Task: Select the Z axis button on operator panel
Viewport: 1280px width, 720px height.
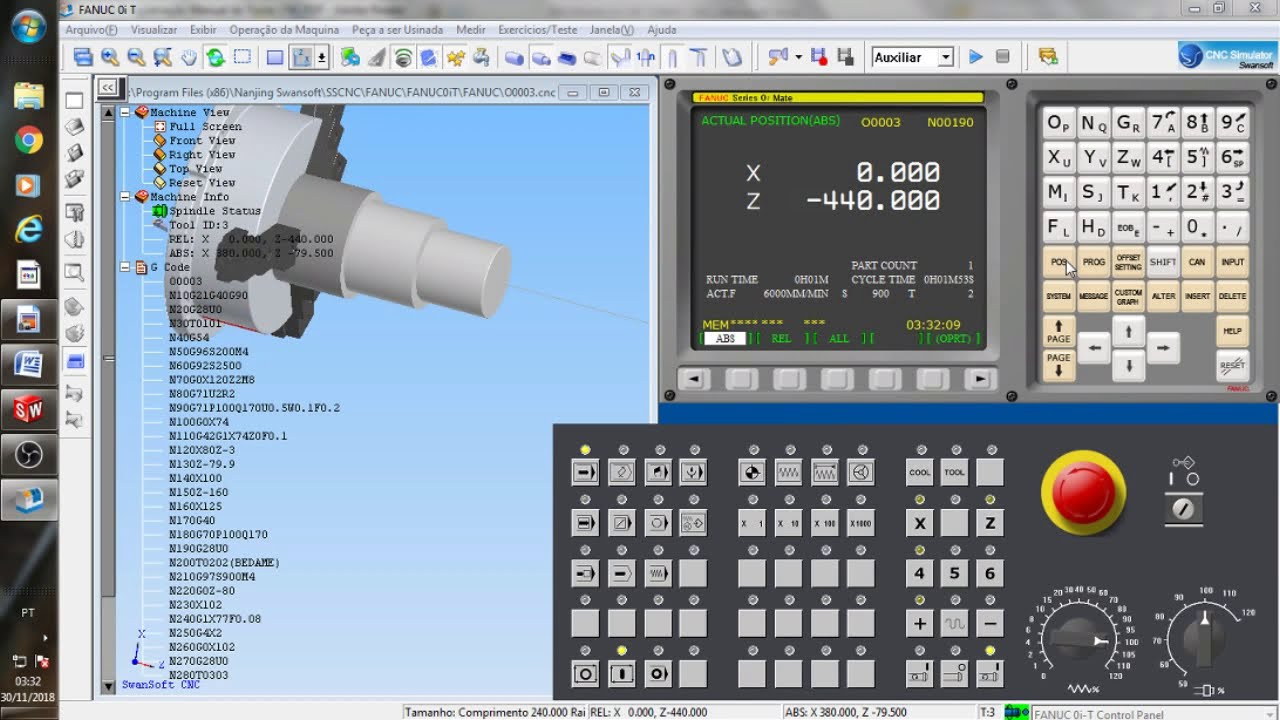Action: 990,523
